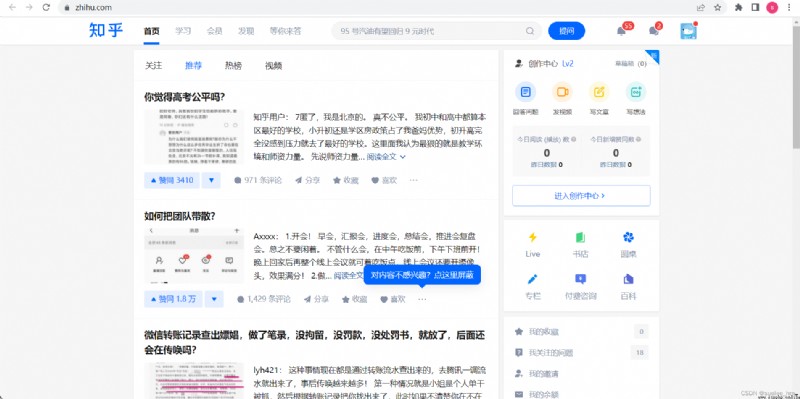This screenshot has height=399, width=800.
Task: Switch to 热榜 feed tab
Action: (233, 66)
